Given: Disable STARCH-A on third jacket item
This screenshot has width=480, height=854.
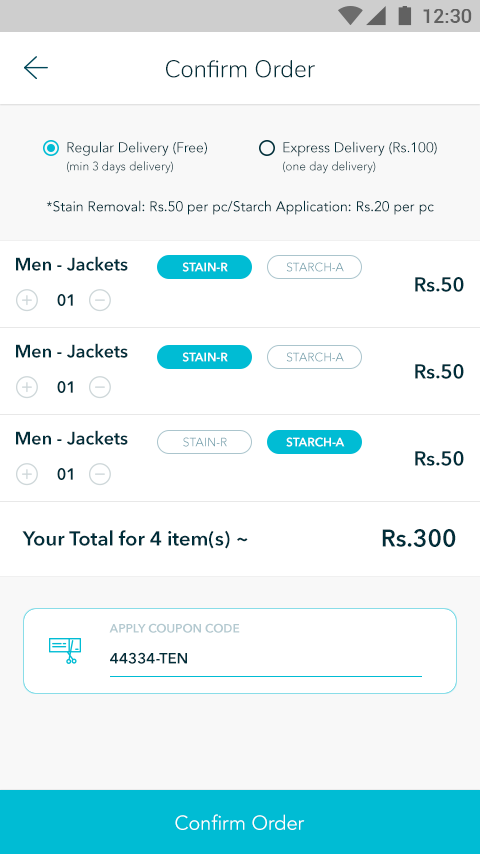Looking at the screenshot, I should pos(314,442).
